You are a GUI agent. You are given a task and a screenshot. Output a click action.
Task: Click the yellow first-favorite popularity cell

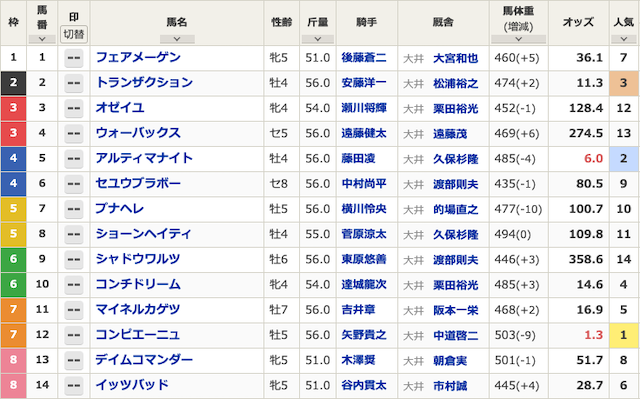(x=623, y=335)
